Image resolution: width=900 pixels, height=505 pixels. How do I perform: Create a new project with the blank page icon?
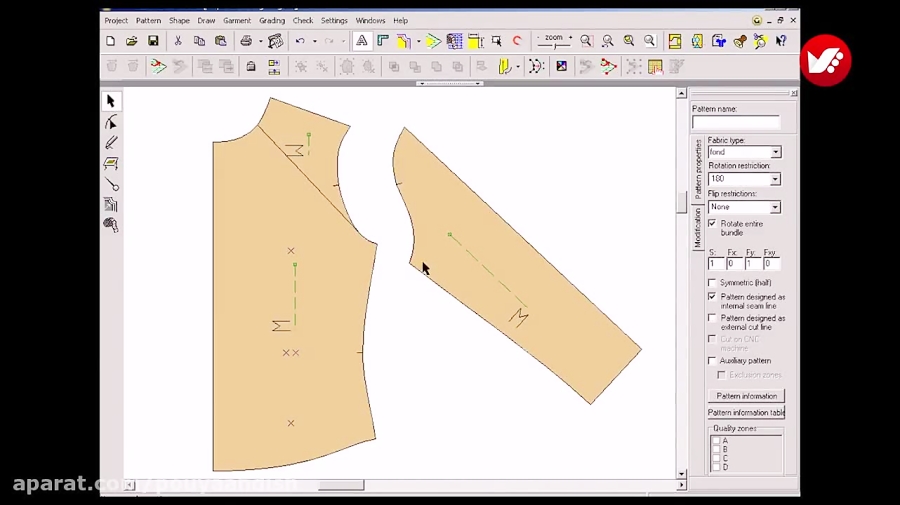[111, 41]
